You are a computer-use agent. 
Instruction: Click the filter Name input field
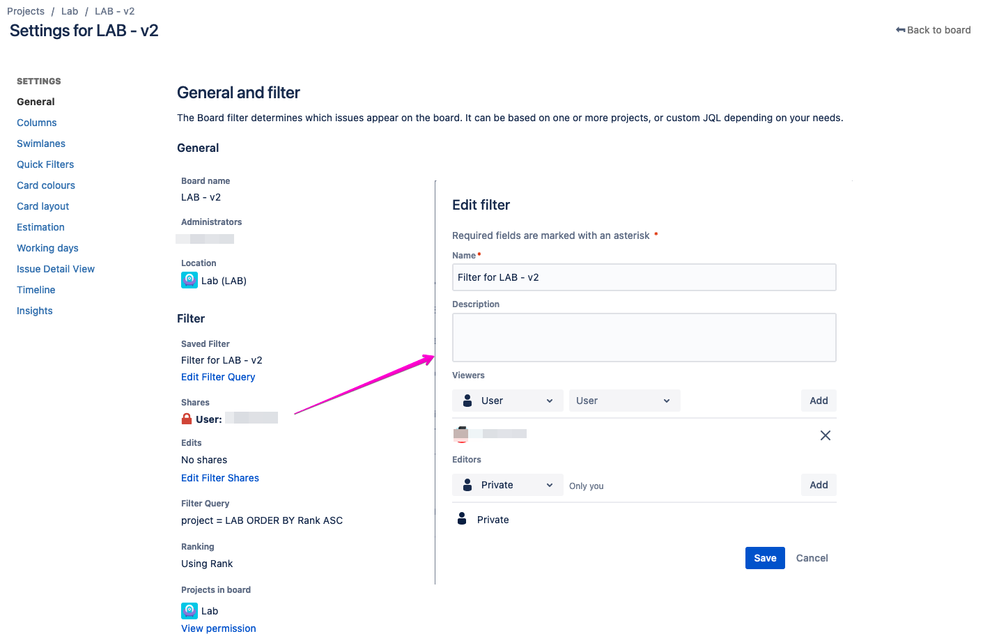point(644,277)
